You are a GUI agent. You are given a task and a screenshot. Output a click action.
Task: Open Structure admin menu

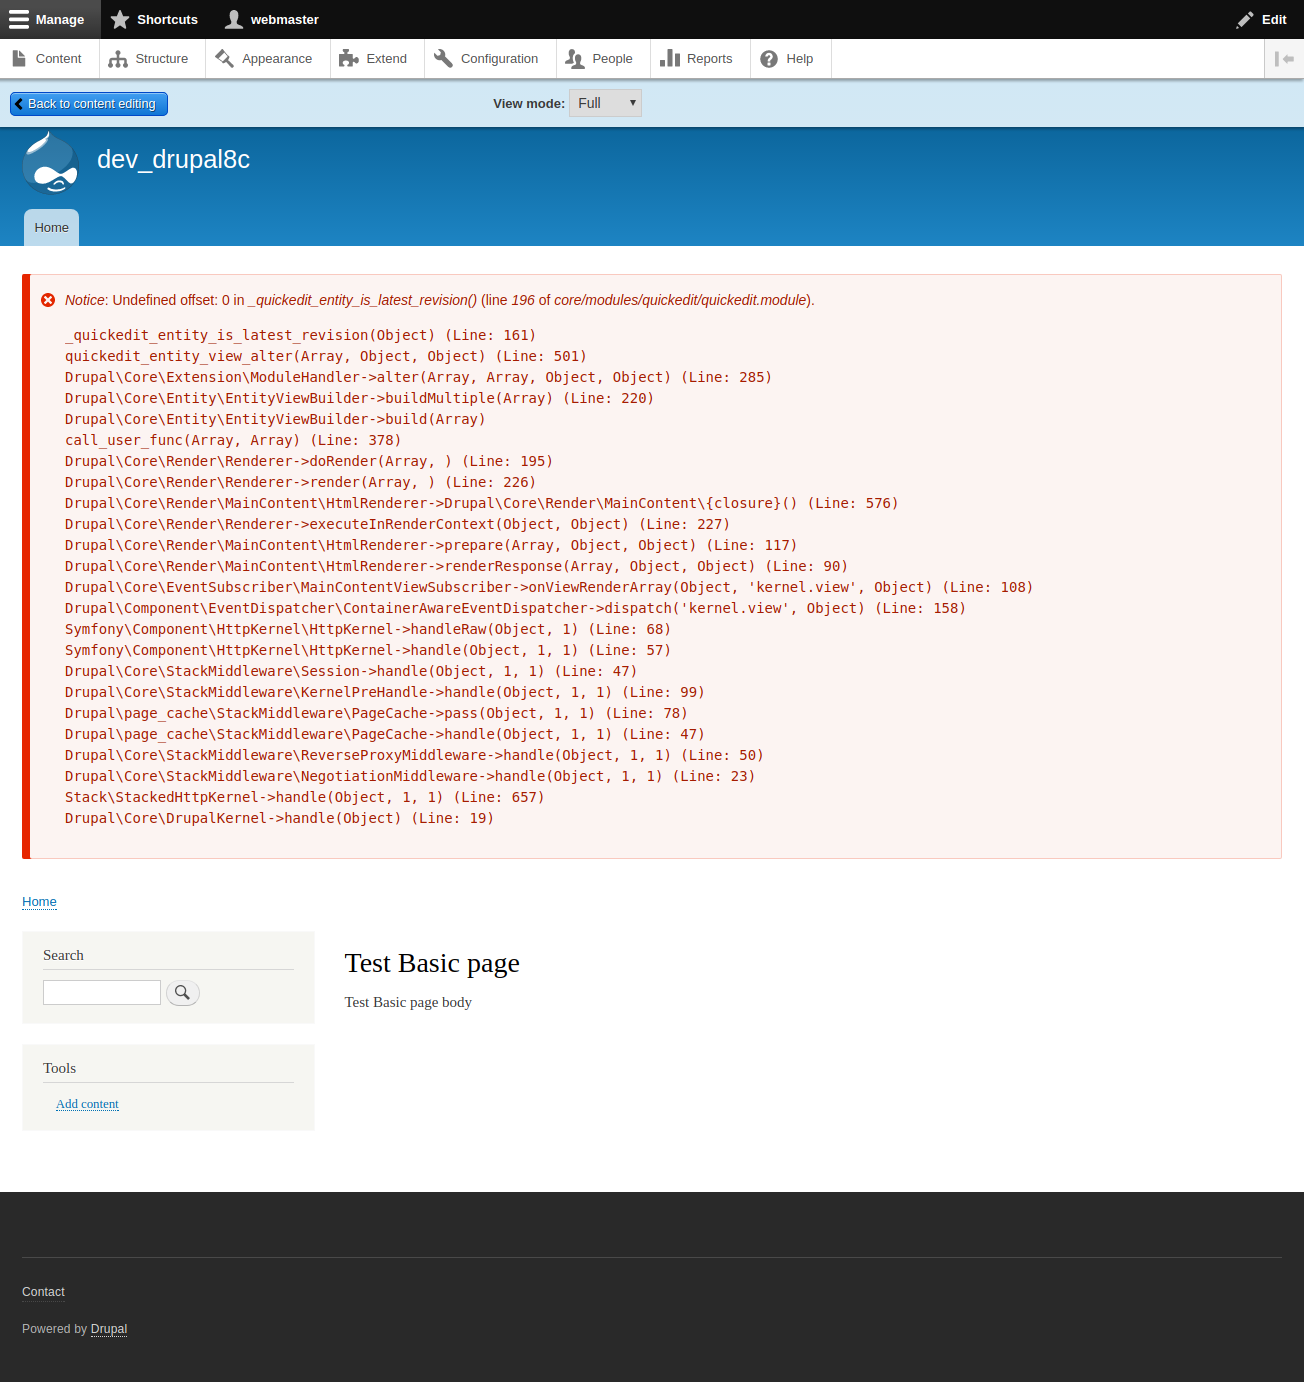coord(149,59)
